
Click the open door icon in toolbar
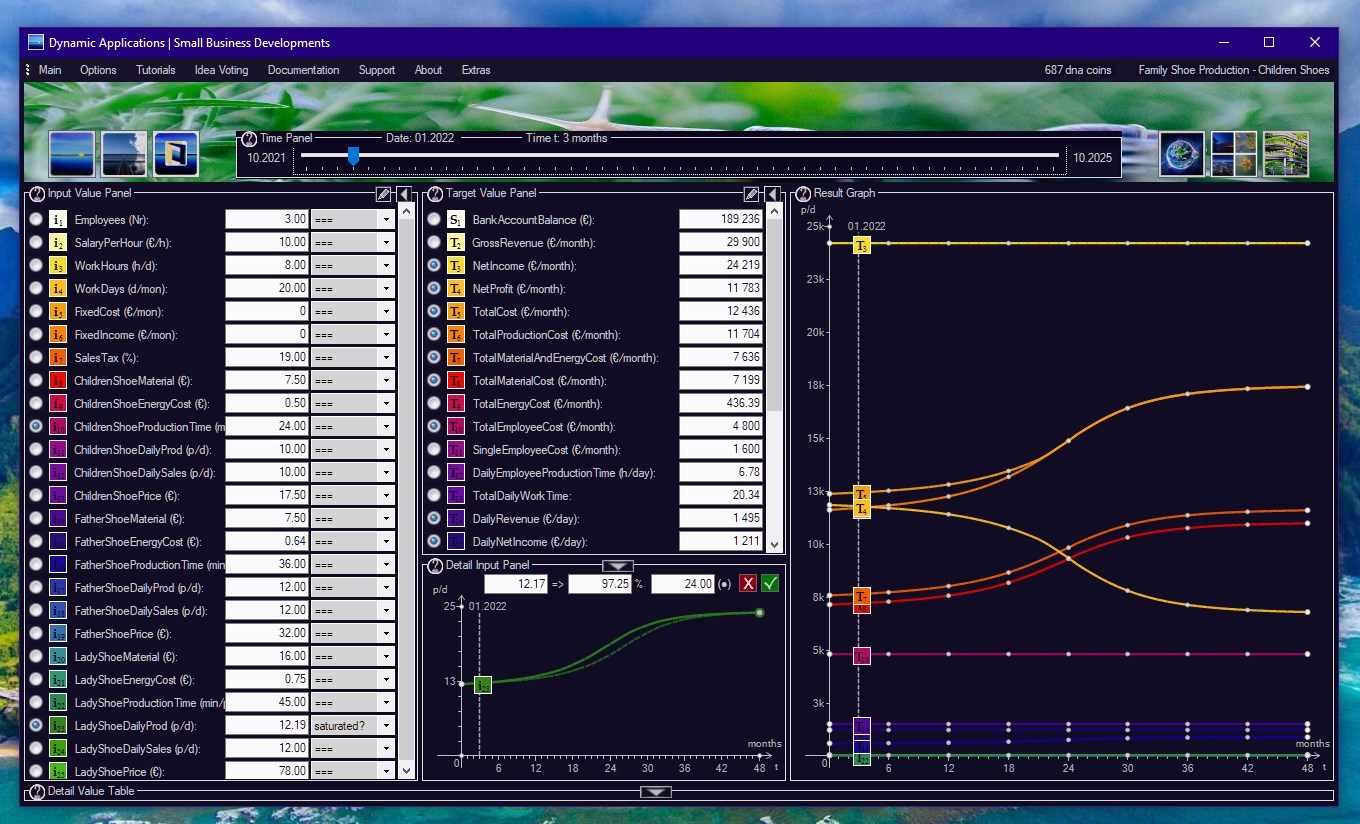pos(176,154)
